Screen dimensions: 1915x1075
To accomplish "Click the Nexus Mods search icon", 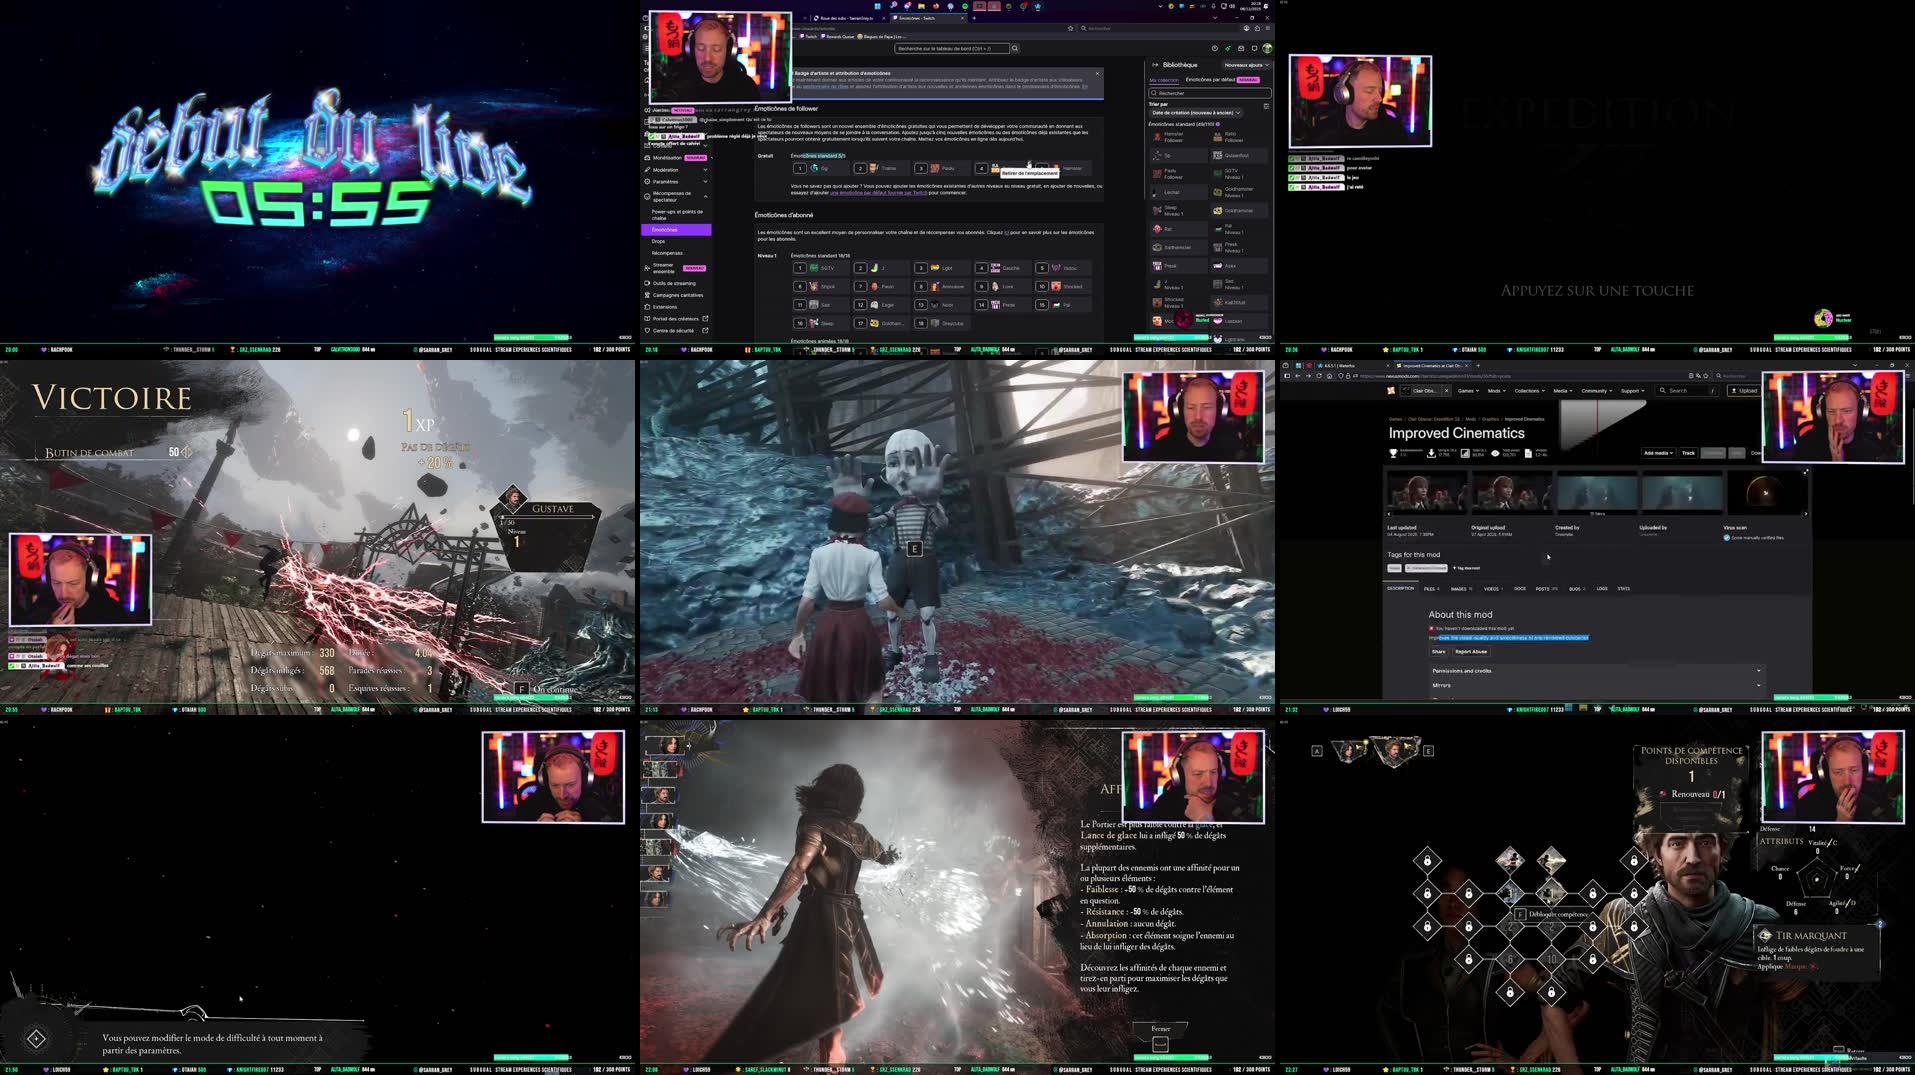I will (1663, 391).
